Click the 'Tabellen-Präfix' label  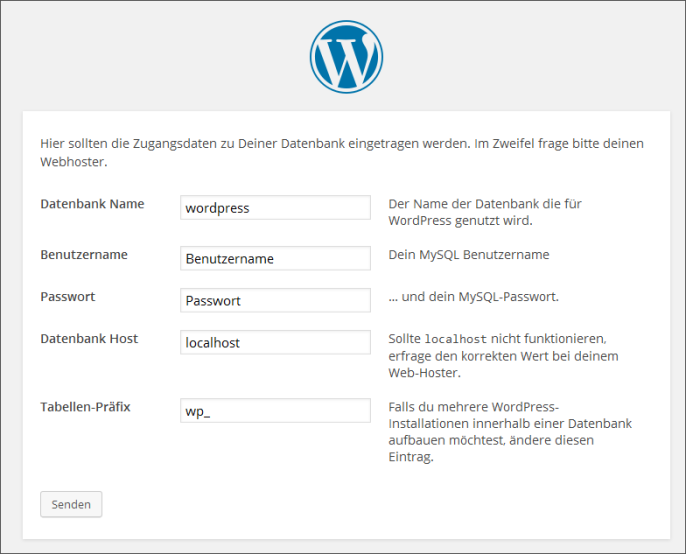pos(85,407)
